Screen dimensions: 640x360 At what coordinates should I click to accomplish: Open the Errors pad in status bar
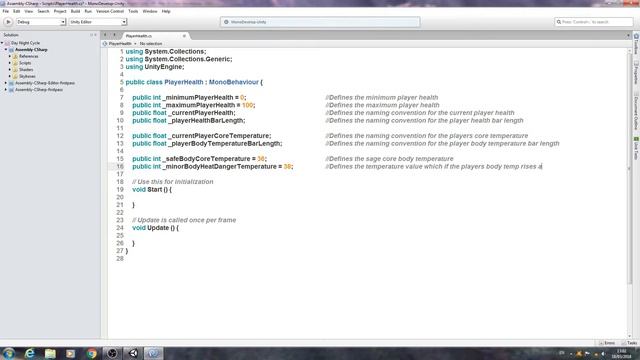tap(607, 343)
